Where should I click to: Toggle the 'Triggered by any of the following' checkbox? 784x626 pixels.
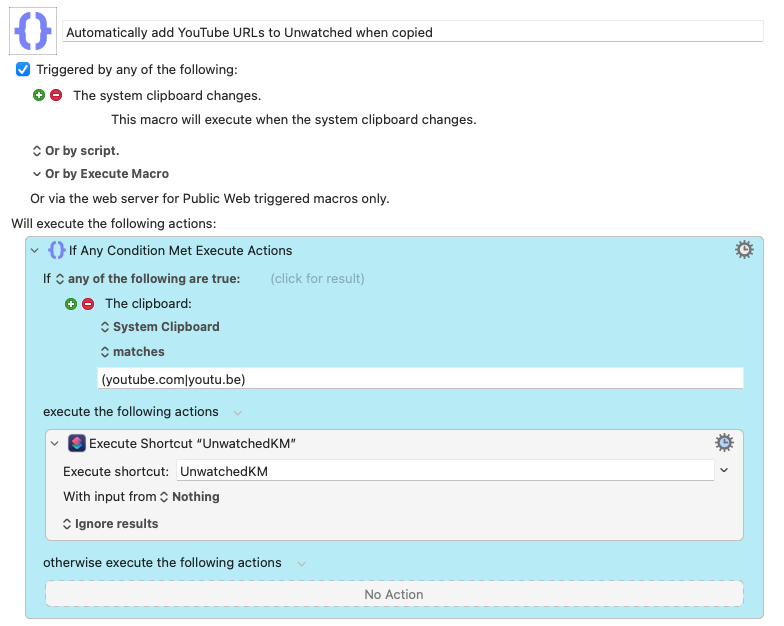pos(23,69)
